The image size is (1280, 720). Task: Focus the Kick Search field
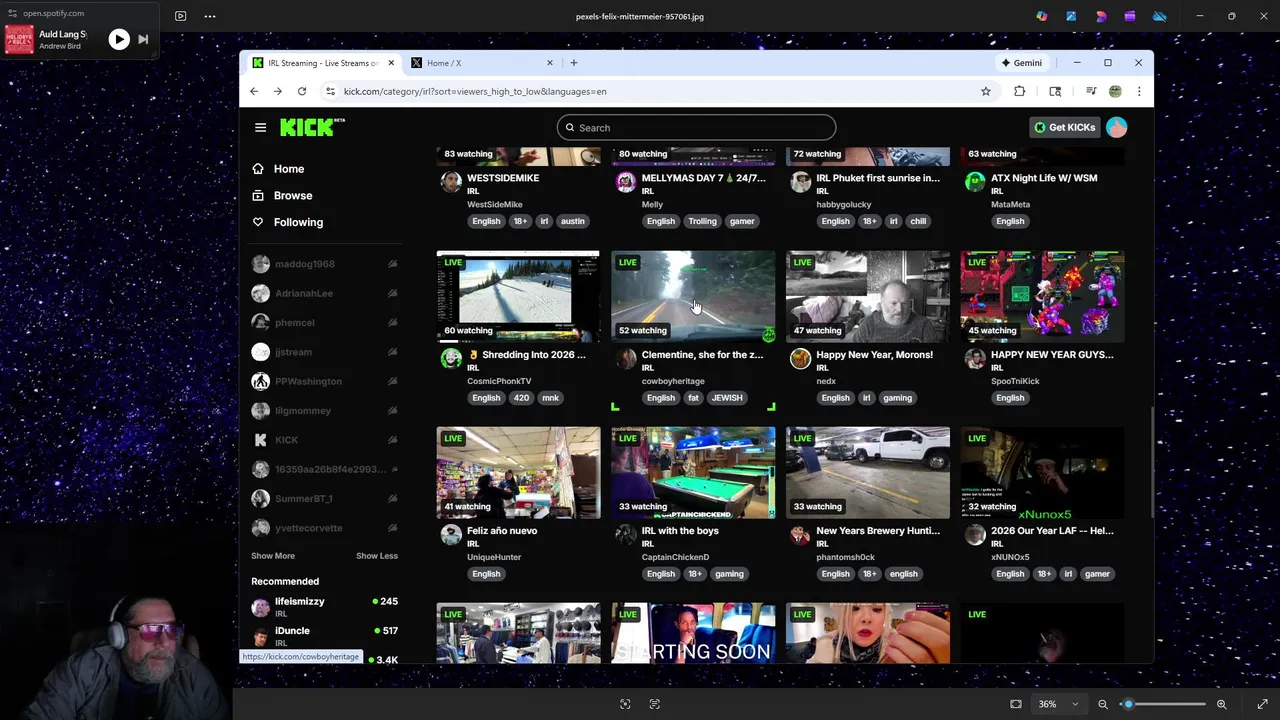[696, 128]
